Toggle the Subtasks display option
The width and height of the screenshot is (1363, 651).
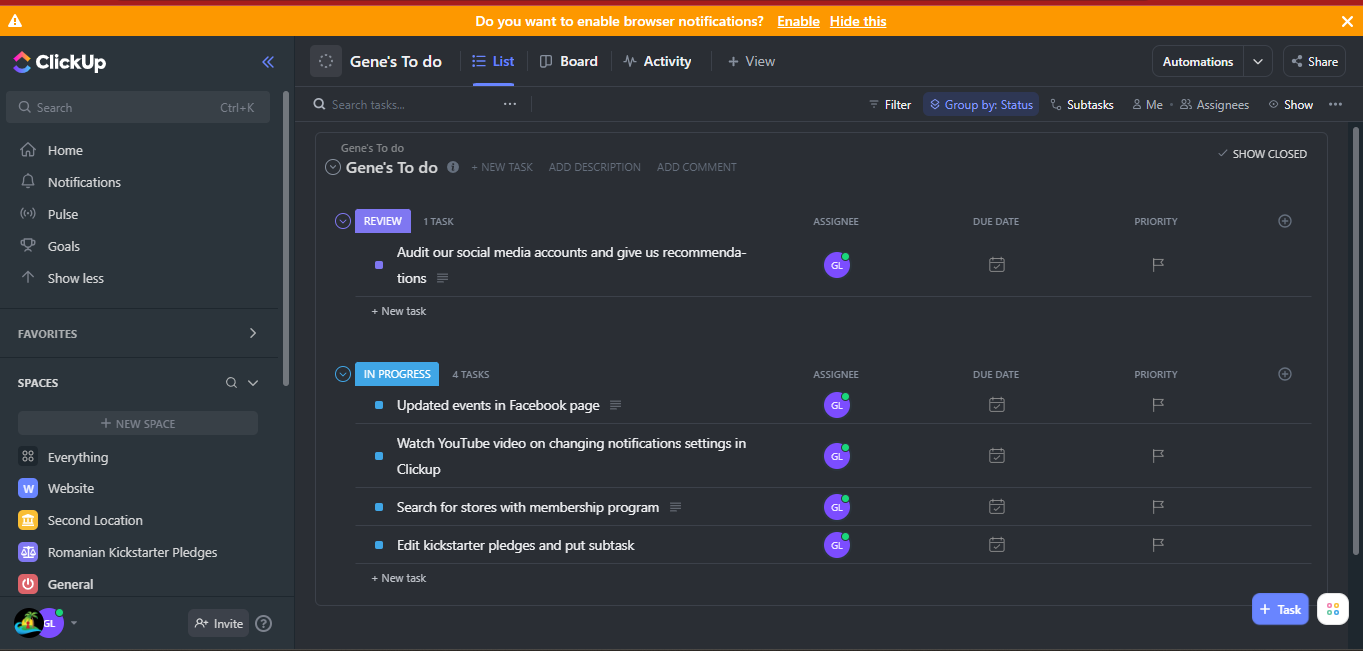click(1081, 105)
